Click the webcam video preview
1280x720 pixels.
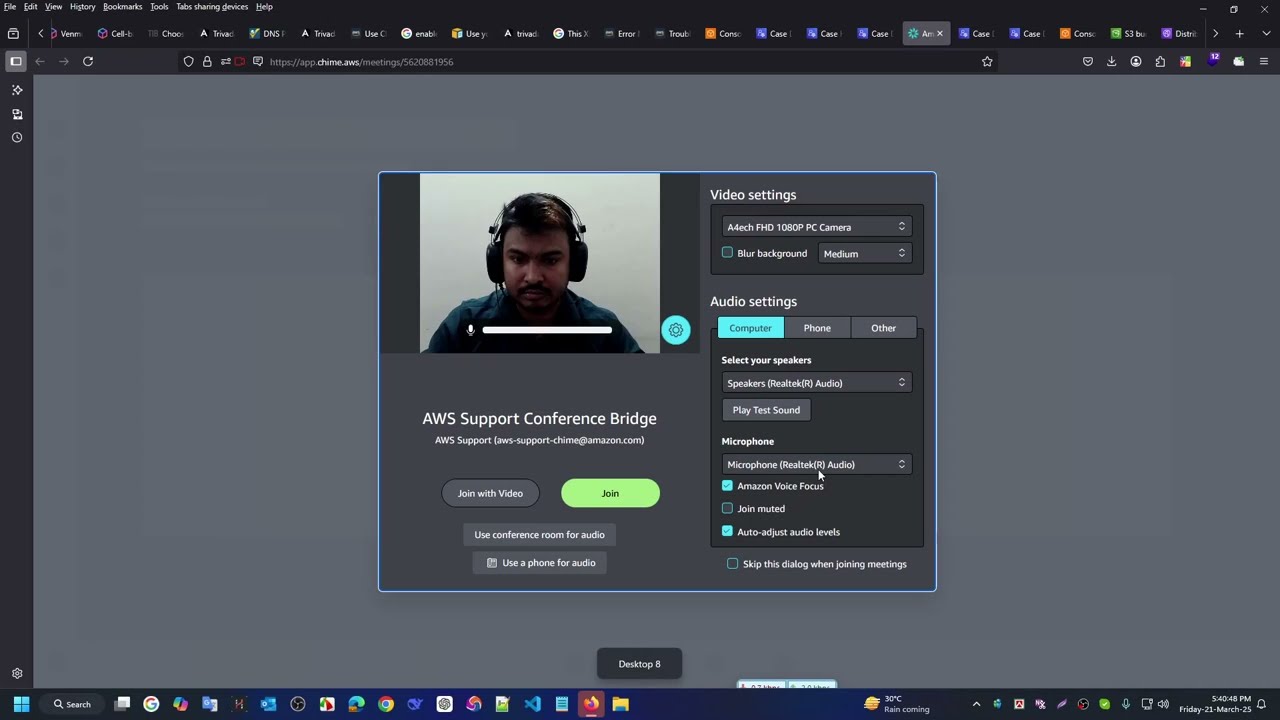click(540, 263)
